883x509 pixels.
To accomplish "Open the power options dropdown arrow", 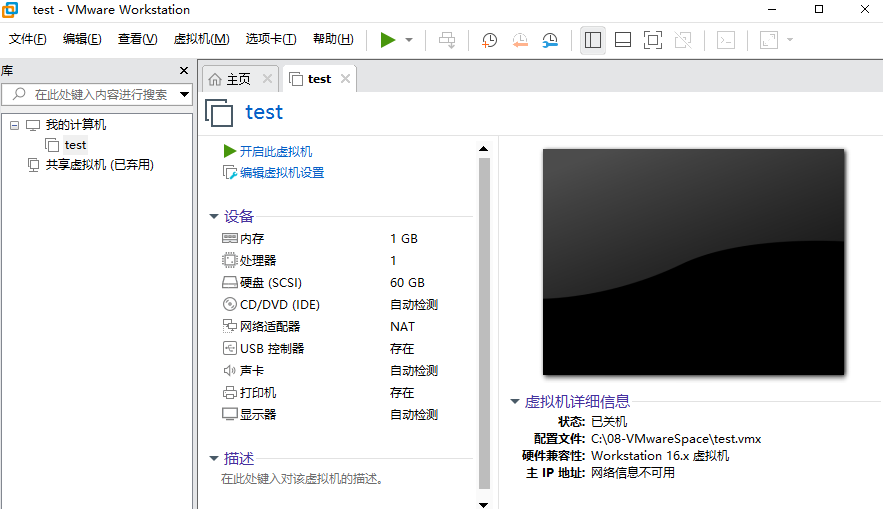I will [409, 40].
